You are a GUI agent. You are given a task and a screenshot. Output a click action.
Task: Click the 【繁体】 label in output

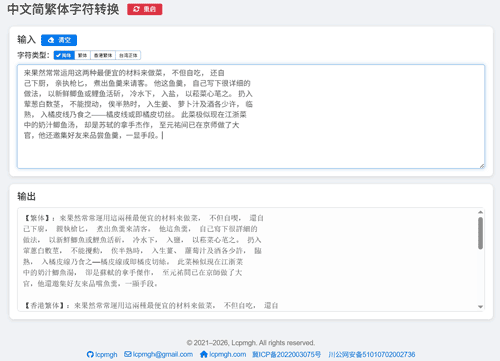(37, 218)
